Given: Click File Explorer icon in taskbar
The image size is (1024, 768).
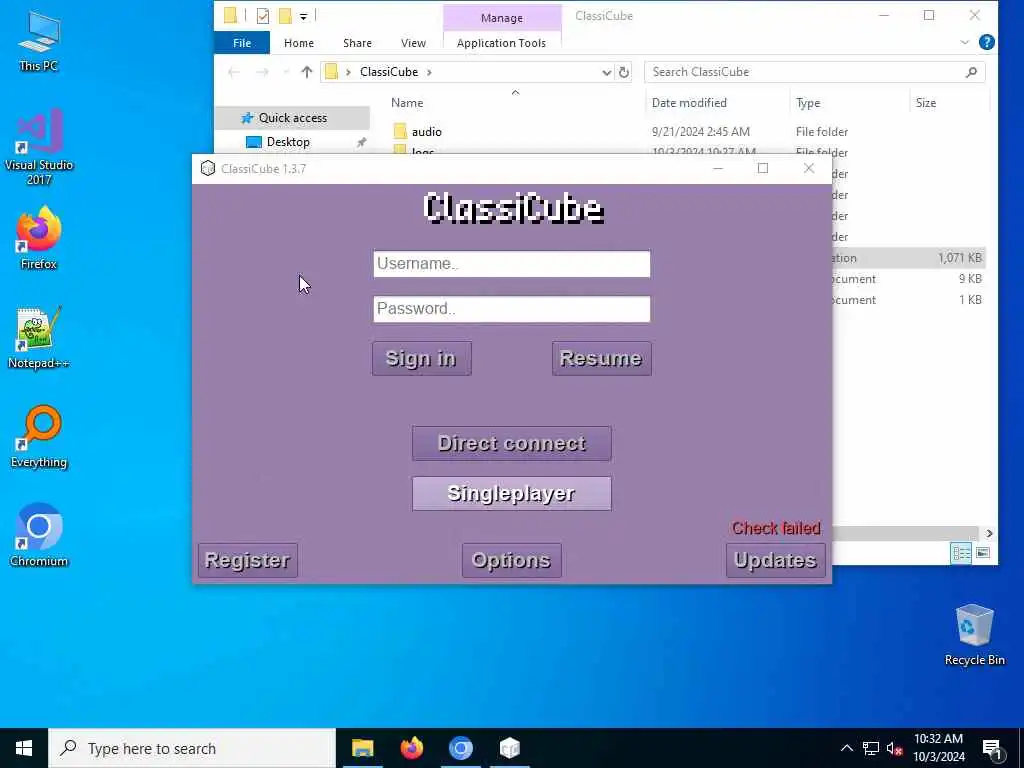Looking at the screenshot, I should pos(362,748).
